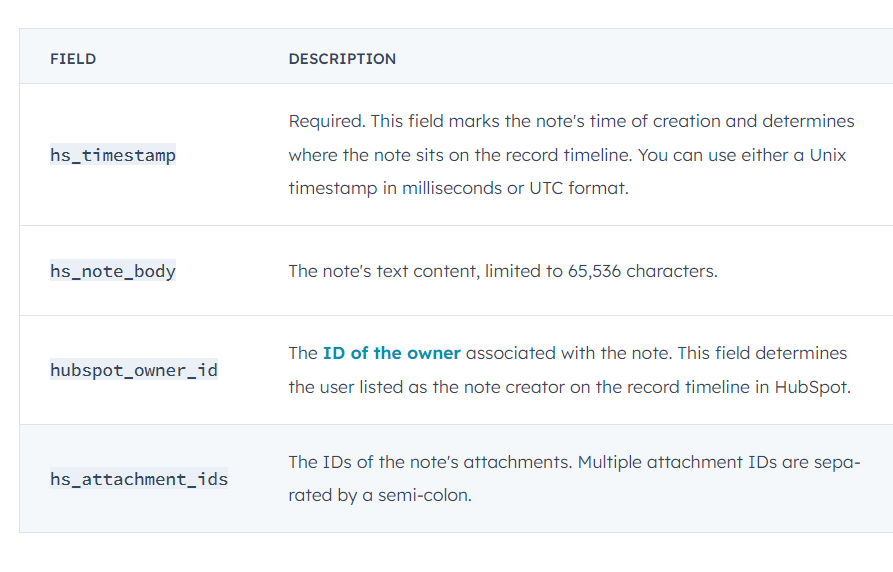Click the hubspot_owner_id description text

pyautogui.click(x=570, y=370)
